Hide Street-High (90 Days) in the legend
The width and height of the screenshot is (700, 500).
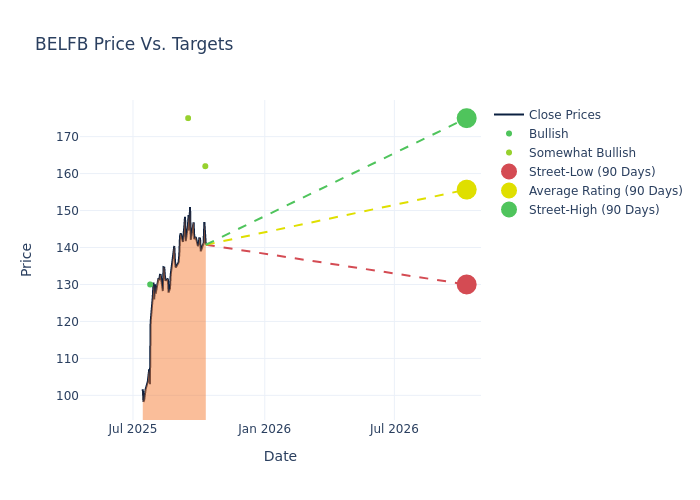click(594, 210)
